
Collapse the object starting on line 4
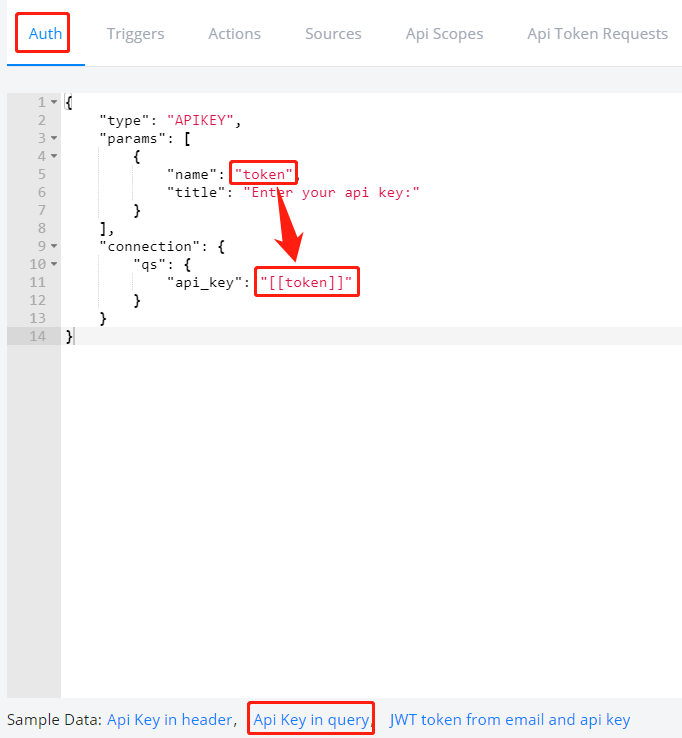54,157
